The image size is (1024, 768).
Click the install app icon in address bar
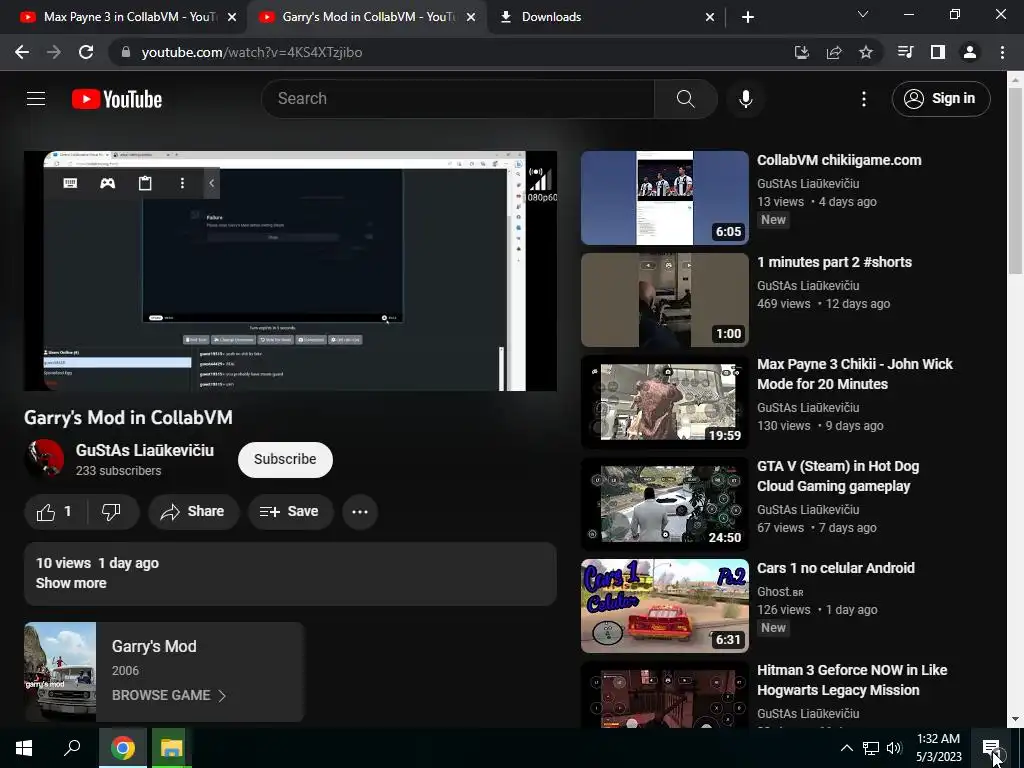(801, 52)
